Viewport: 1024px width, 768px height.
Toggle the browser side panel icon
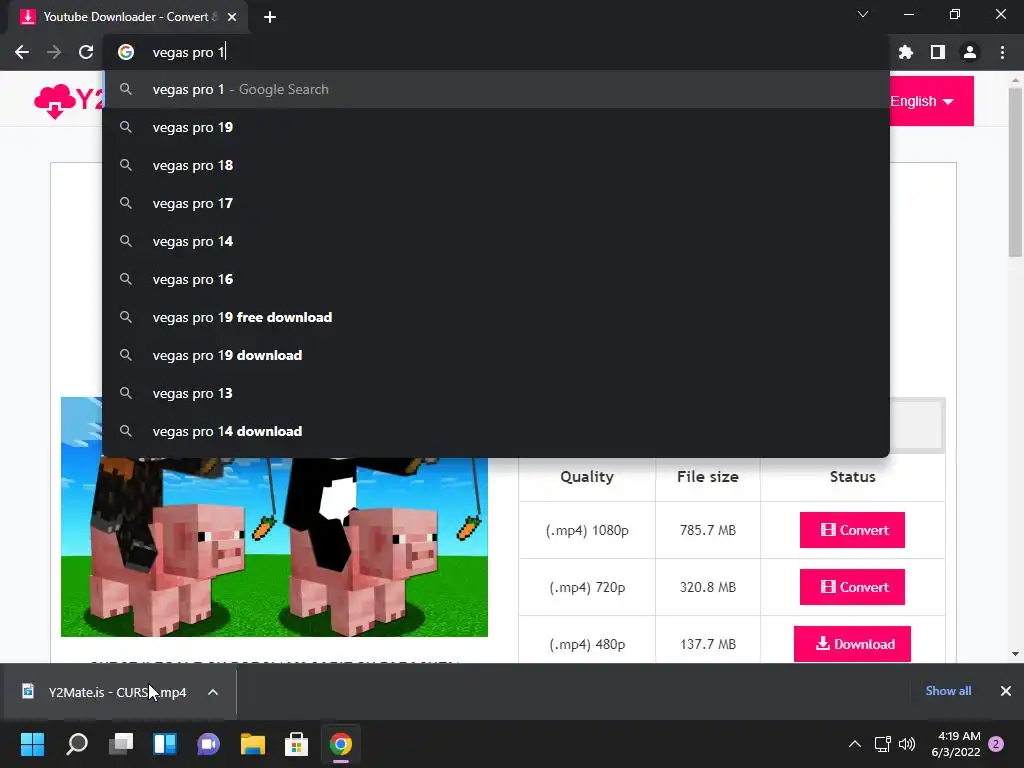pyautogui.click(x=937, y=52)
